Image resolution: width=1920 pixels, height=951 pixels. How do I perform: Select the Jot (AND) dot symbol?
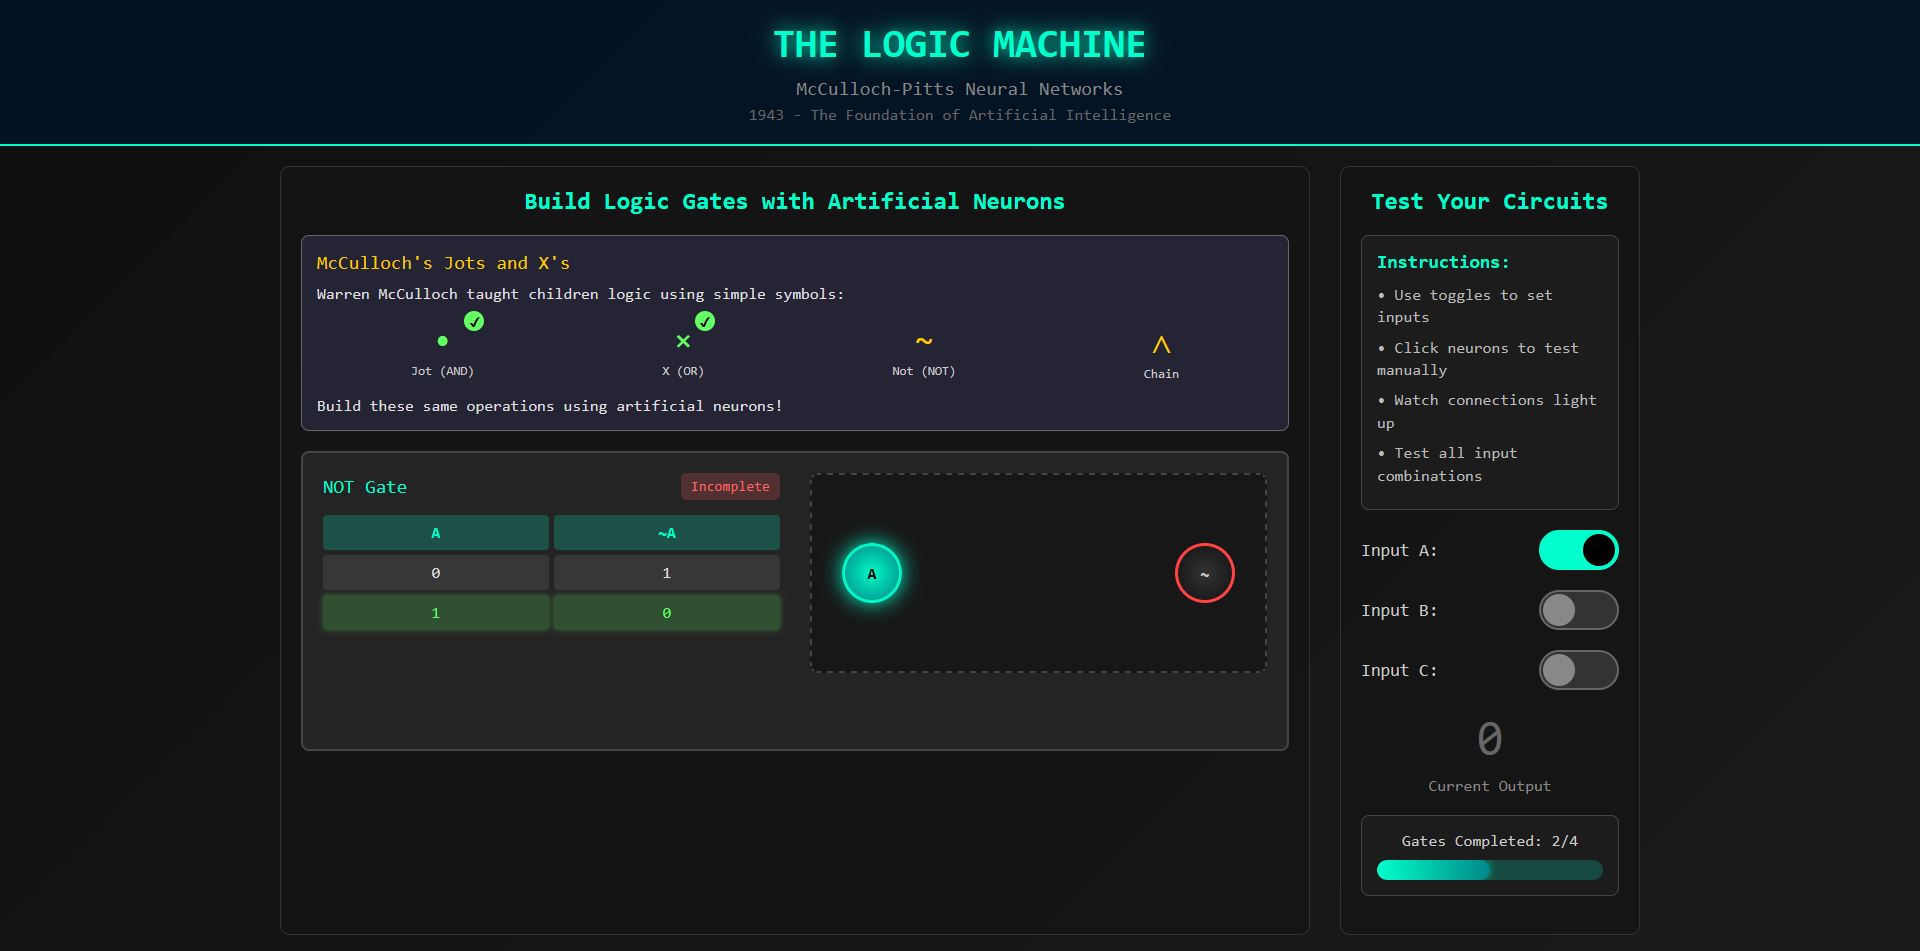click(442, 341)
